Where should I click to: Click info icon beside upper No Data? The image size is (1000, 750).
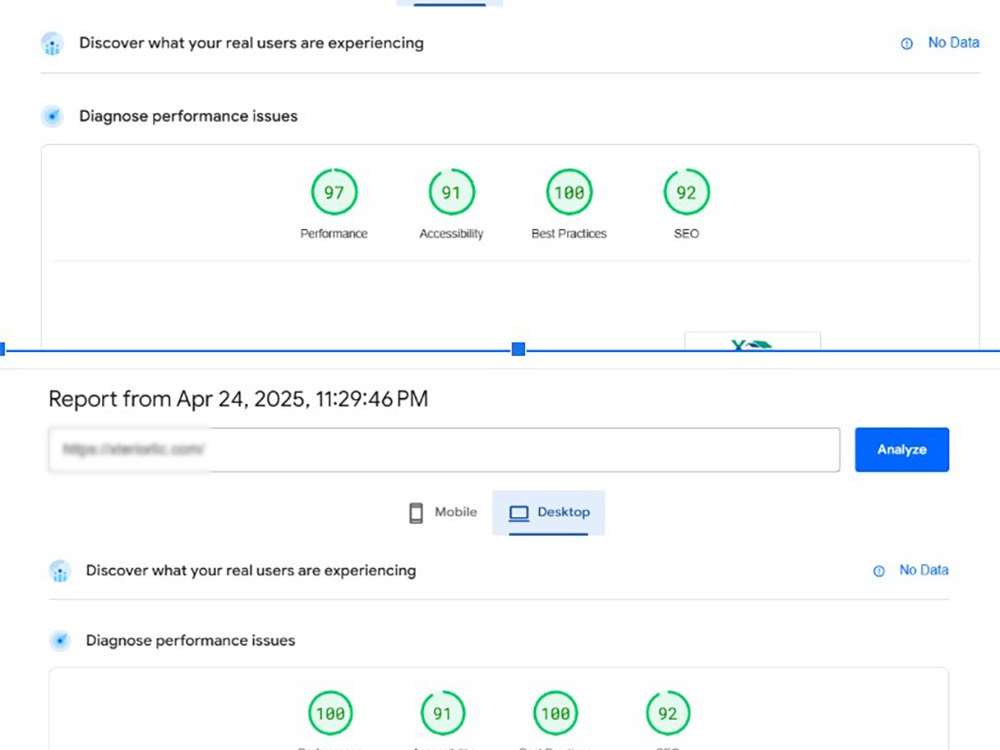(x=906, y=43)
